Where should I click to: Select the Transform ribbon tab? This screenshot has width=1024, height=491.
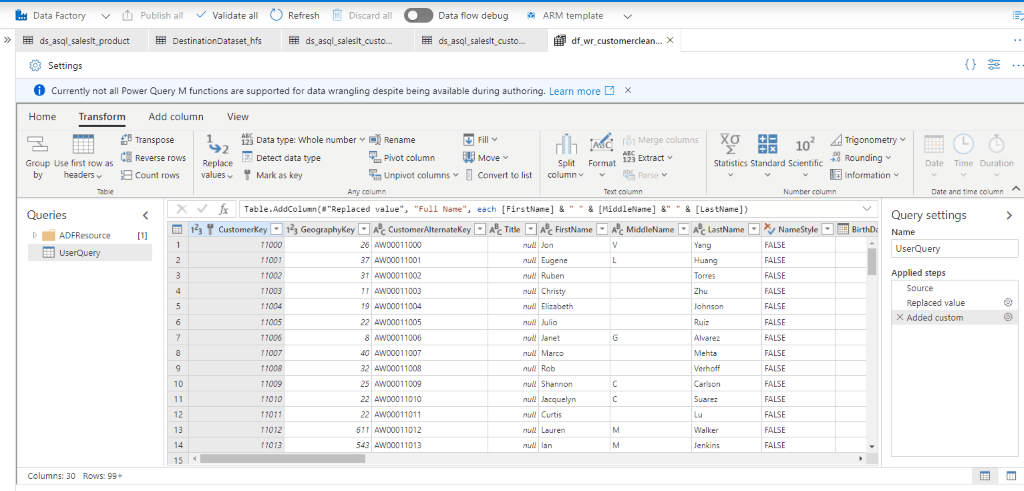pyautogui.click(x=102, y=117)
